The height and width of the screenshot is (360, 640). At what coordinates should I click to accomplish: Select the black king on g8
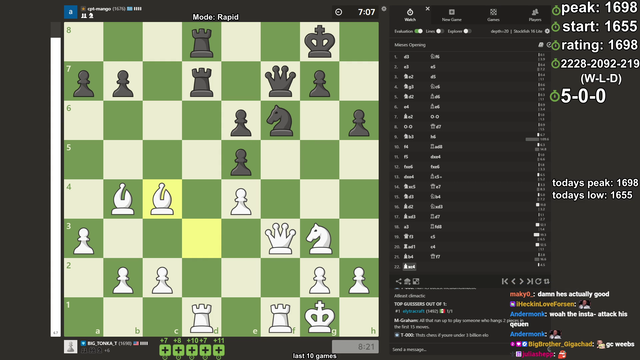point(319,41)
